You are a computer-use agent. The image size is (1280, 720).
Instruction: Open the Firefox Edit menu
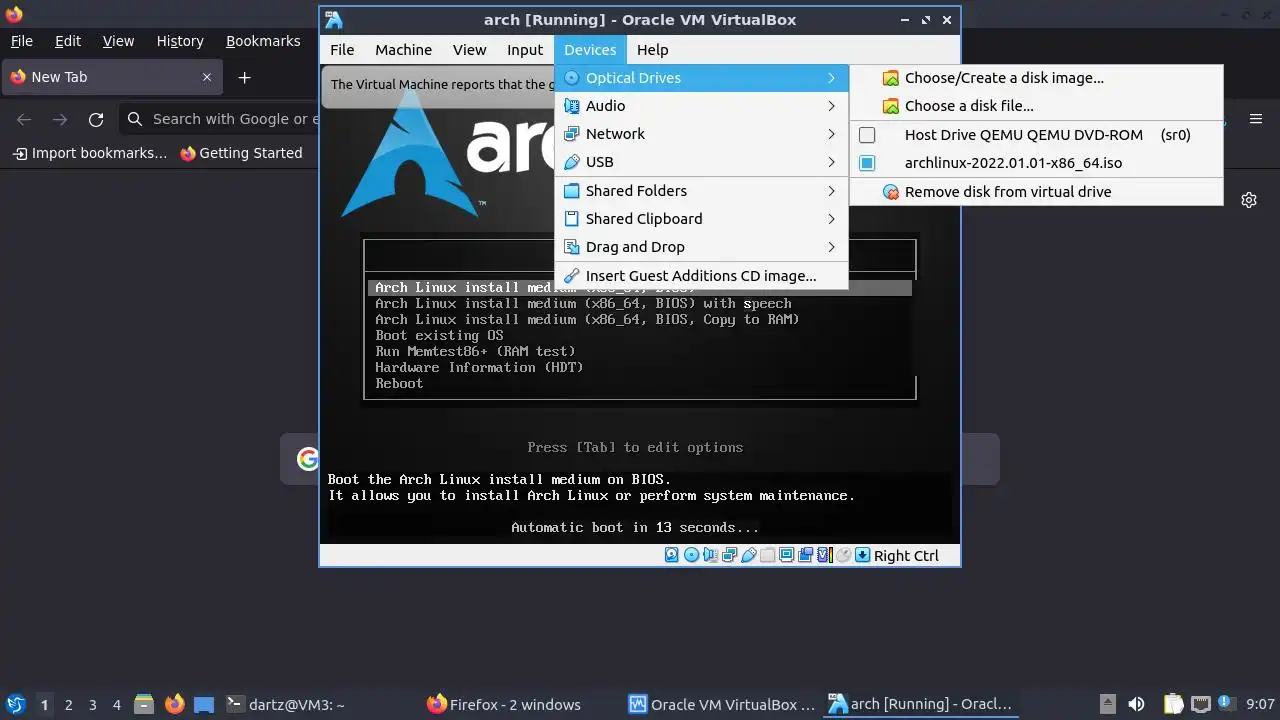[68, 41]
